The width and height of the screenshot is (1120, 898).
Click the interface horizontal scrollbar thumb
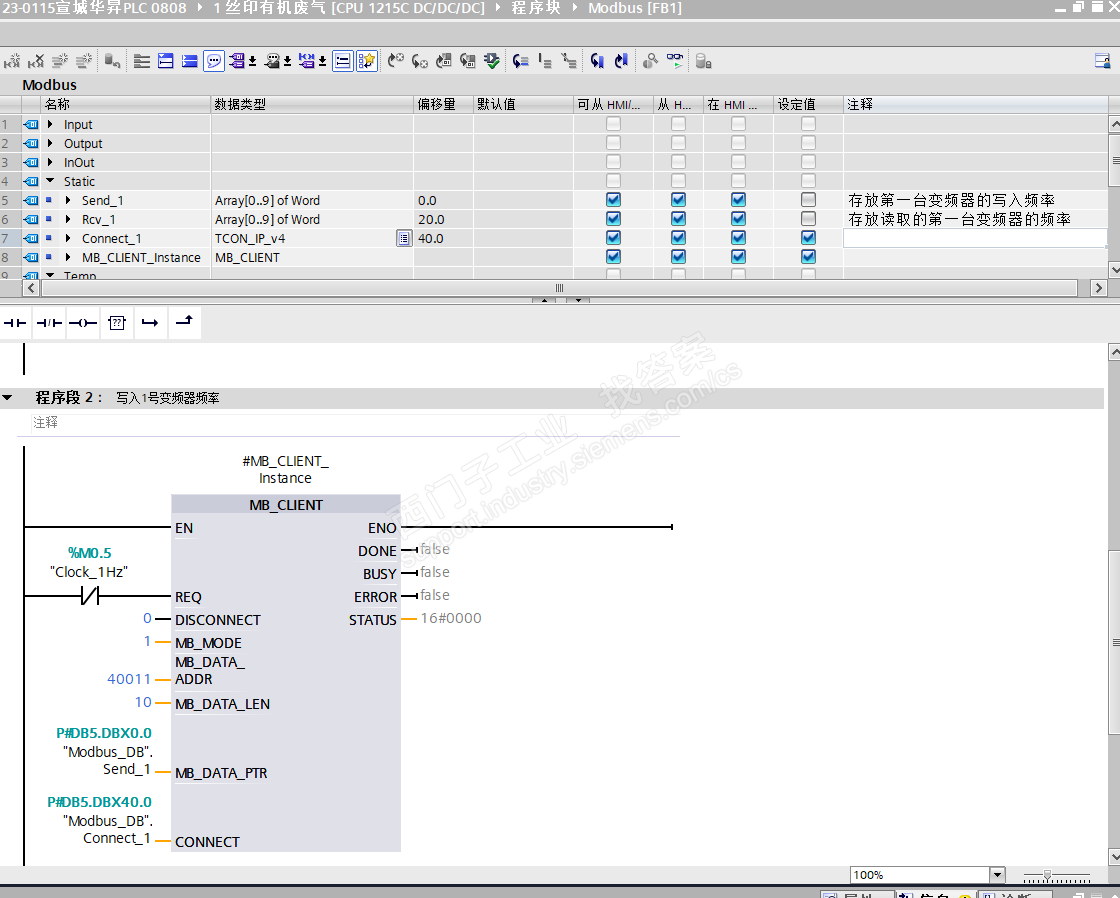point(559,288)
